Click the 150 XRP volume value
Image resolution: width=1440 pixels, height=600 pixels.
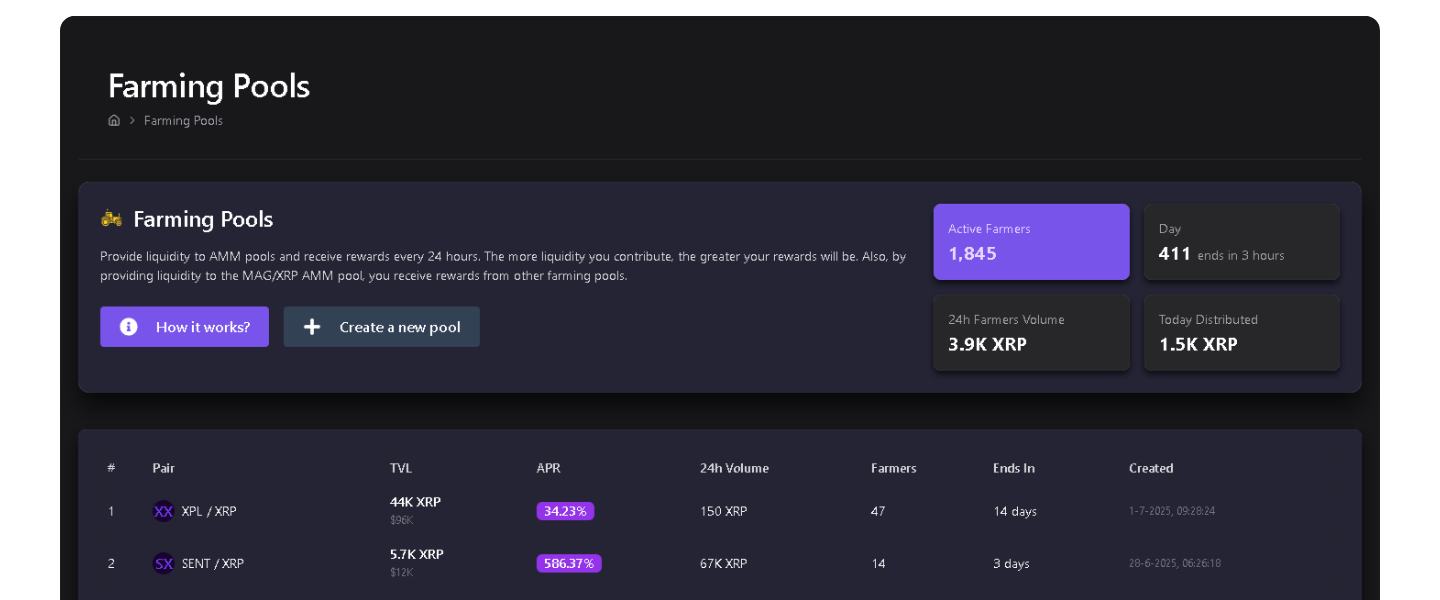[723, 511]
